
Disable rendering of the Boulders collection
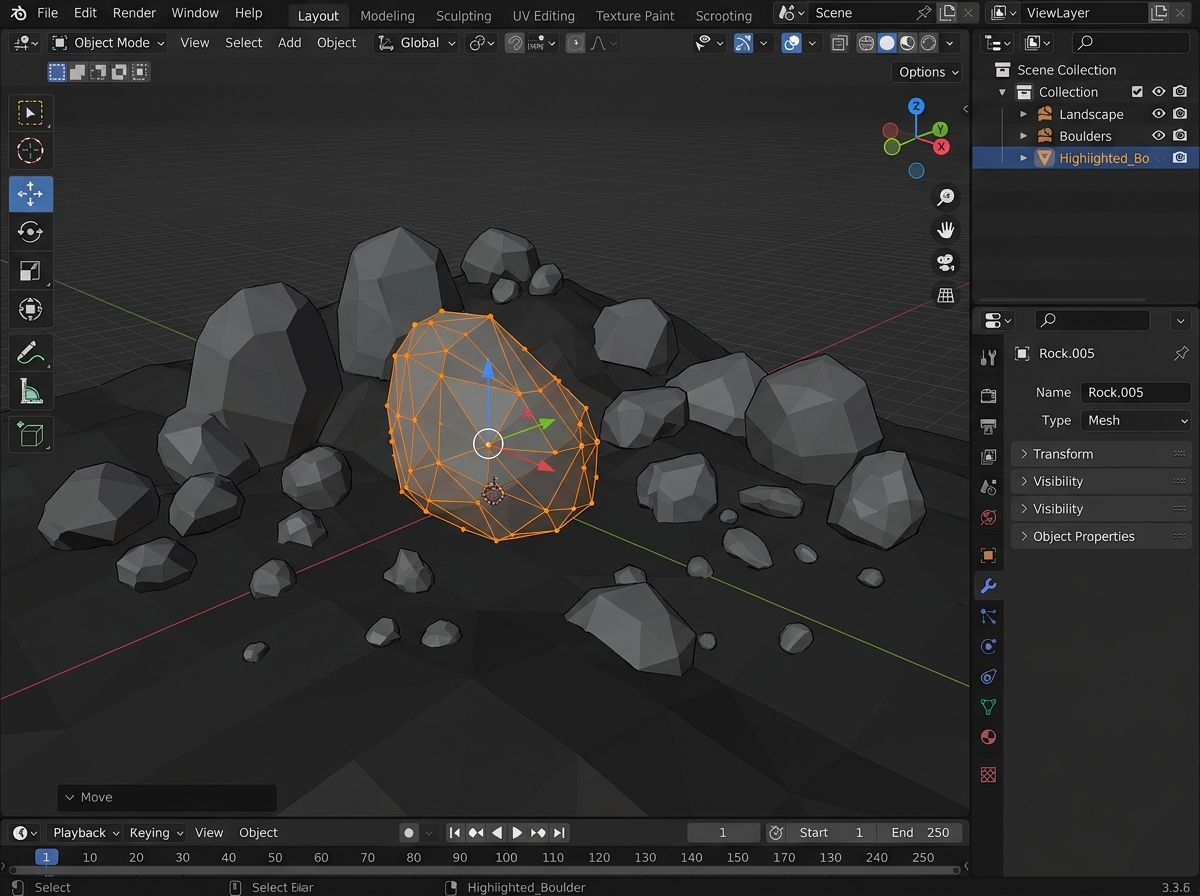(x=1180, y=136)
